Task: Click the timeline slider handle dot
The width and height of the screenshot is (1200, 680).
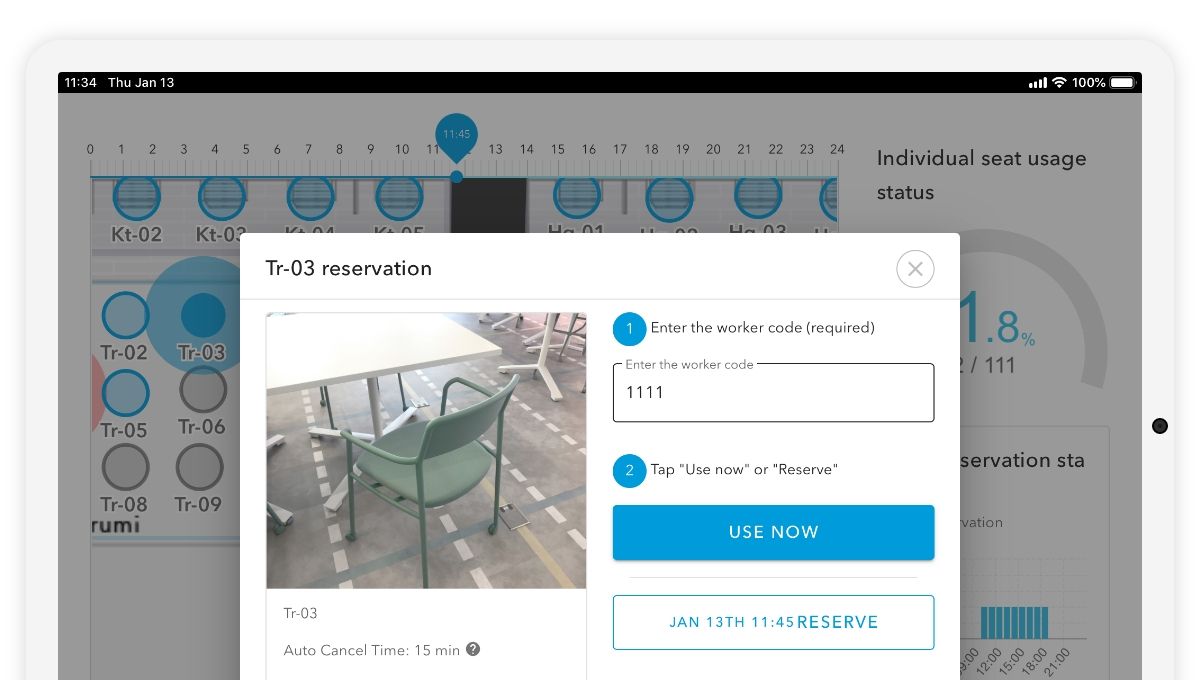Action: pos(456,177)
